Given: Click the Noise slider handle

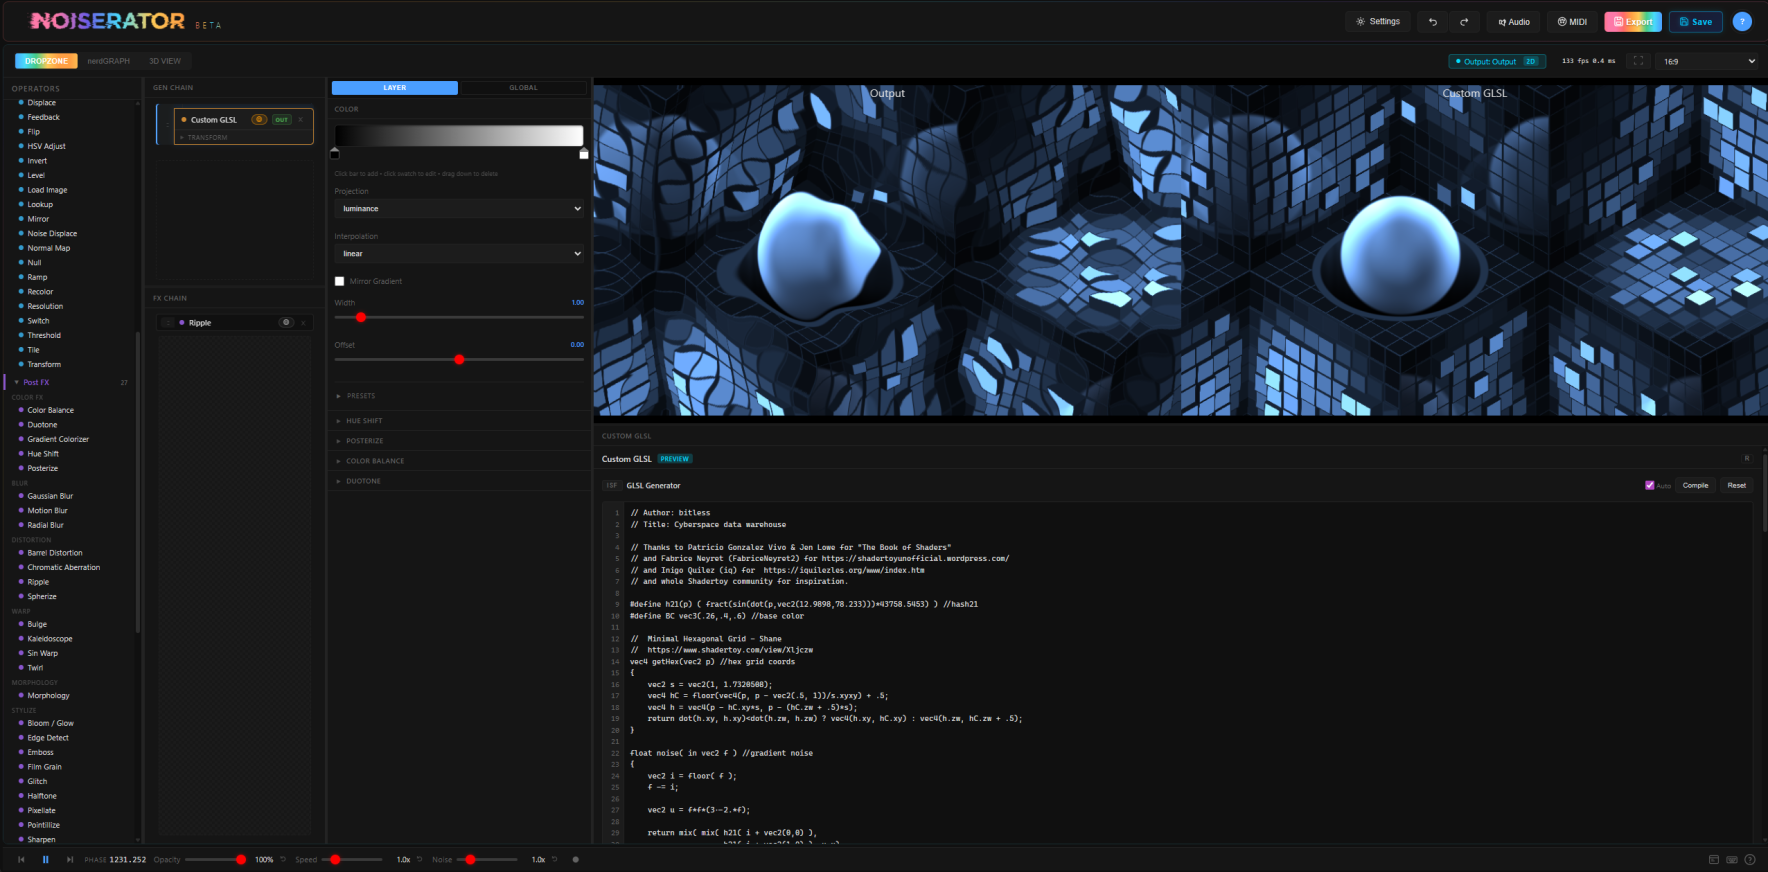Looking at the screenshot, I should pyautogui.click(x=470, y=859).
